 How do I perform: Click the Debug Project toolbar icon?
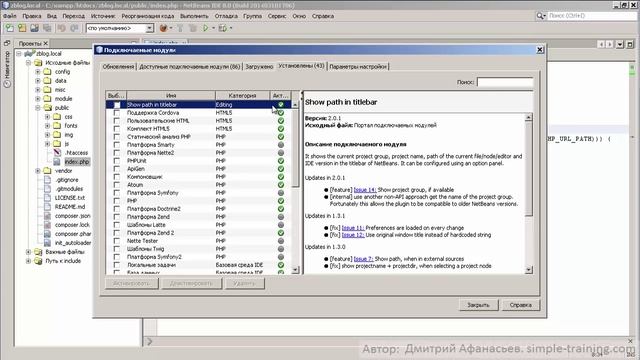[x=222, y=28]
